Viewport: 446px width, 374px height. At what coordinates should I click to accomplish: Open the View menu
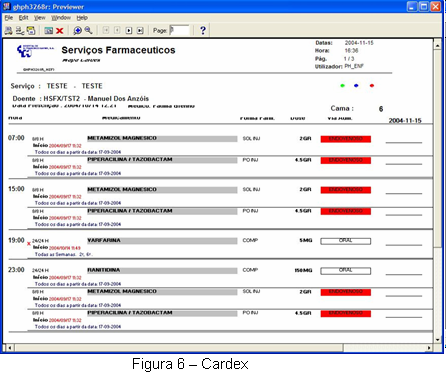pyautogui.click(x=39, y=18)
